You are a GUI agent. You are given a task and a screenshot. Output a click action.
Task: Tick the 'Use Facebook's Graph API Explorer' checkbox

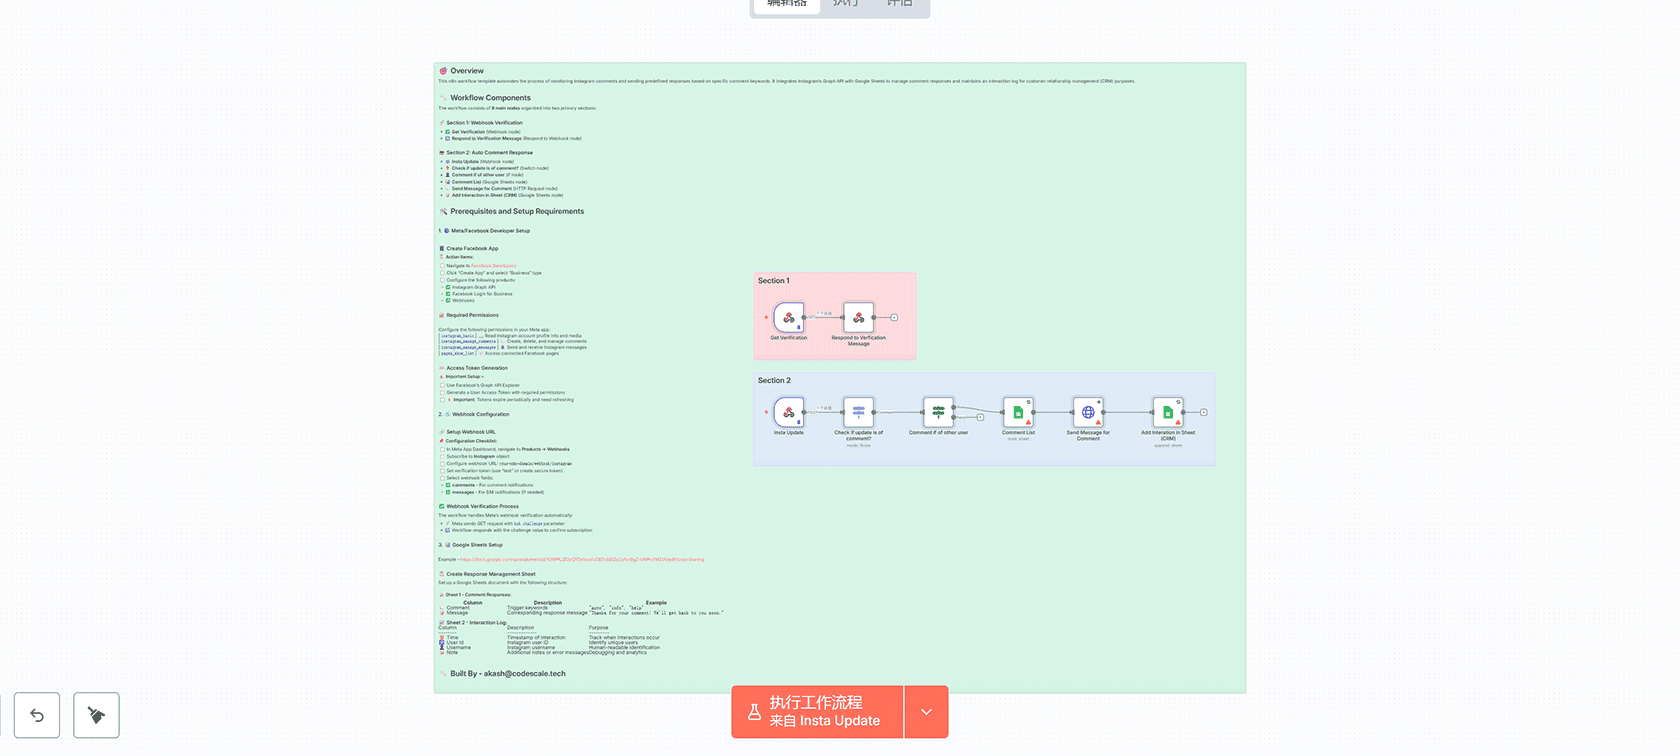442,385
